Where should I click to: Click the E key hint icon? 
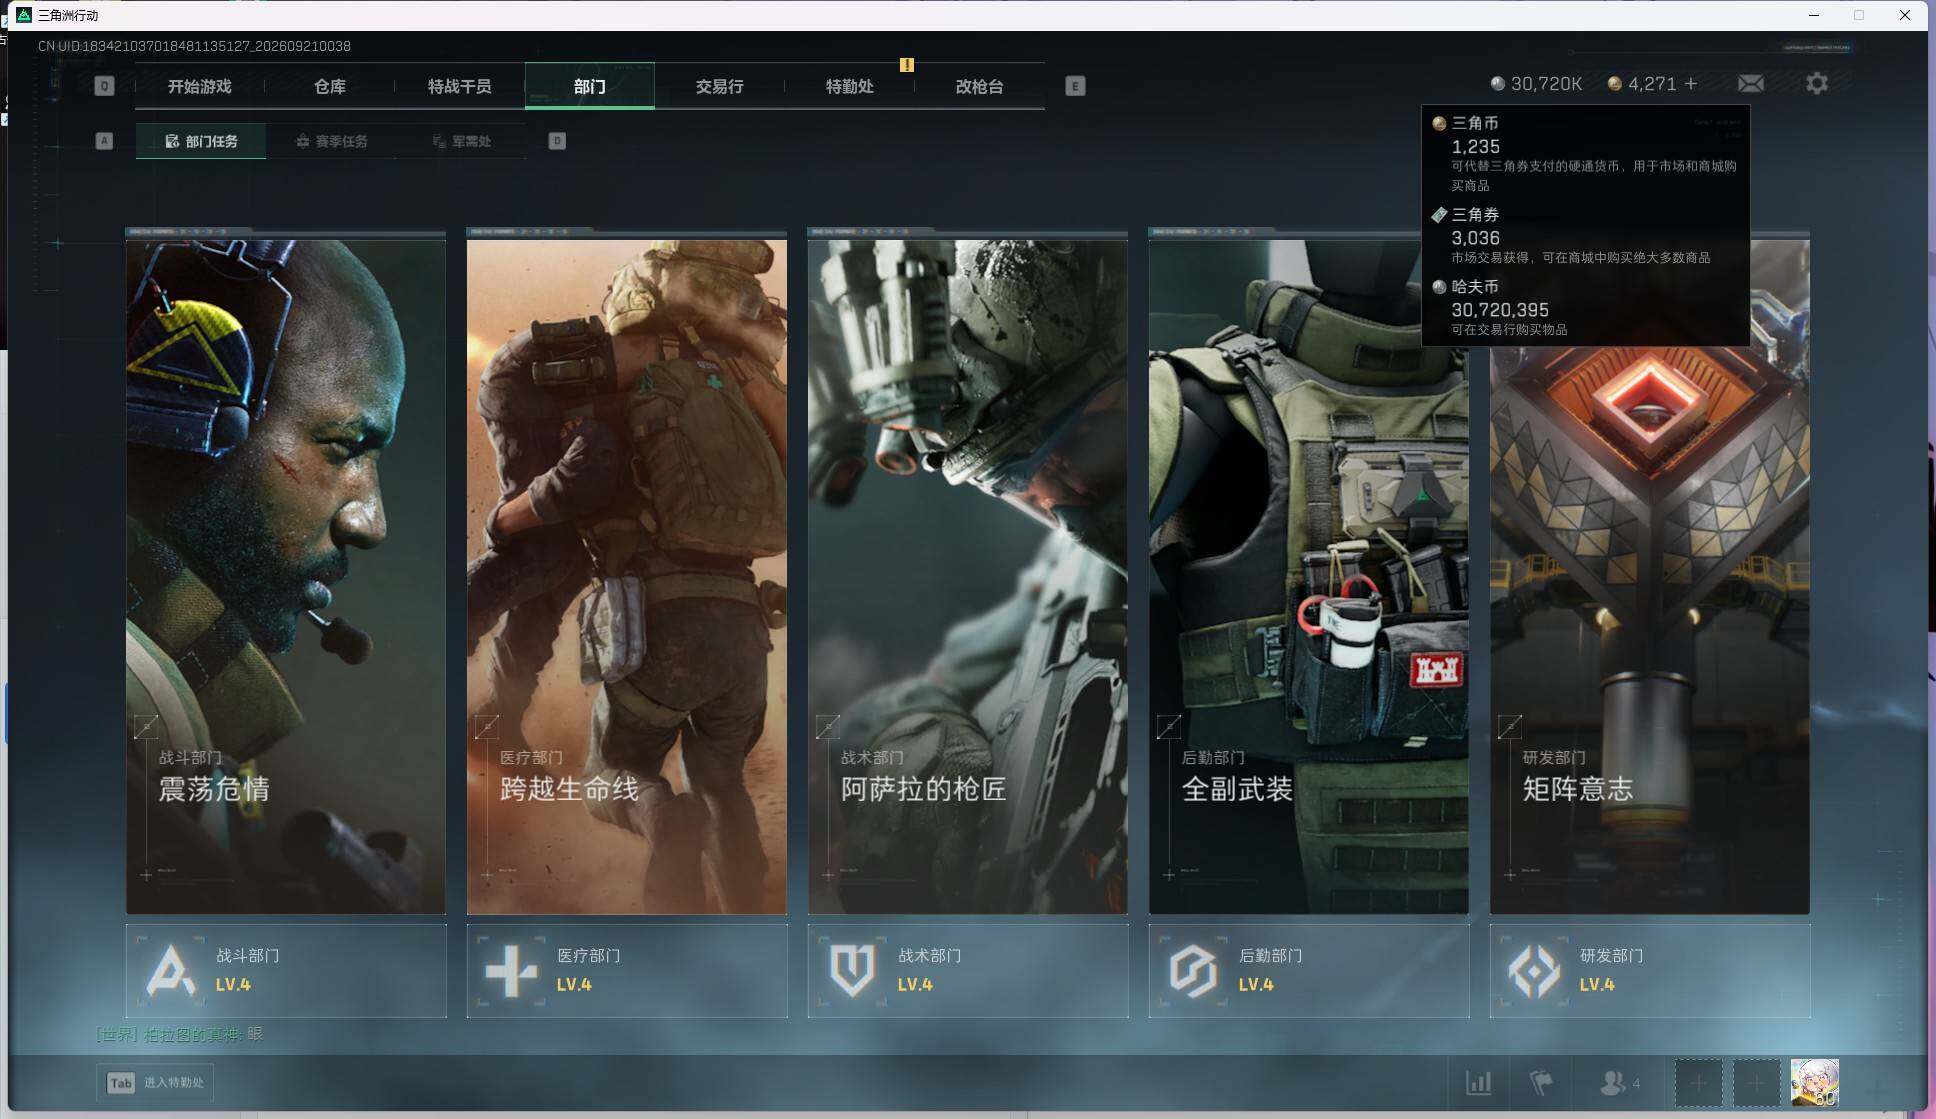coord(1075,86)
